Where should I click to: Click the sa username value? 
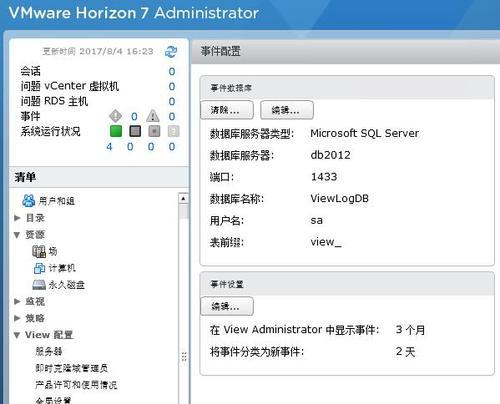tap(316, 220)
